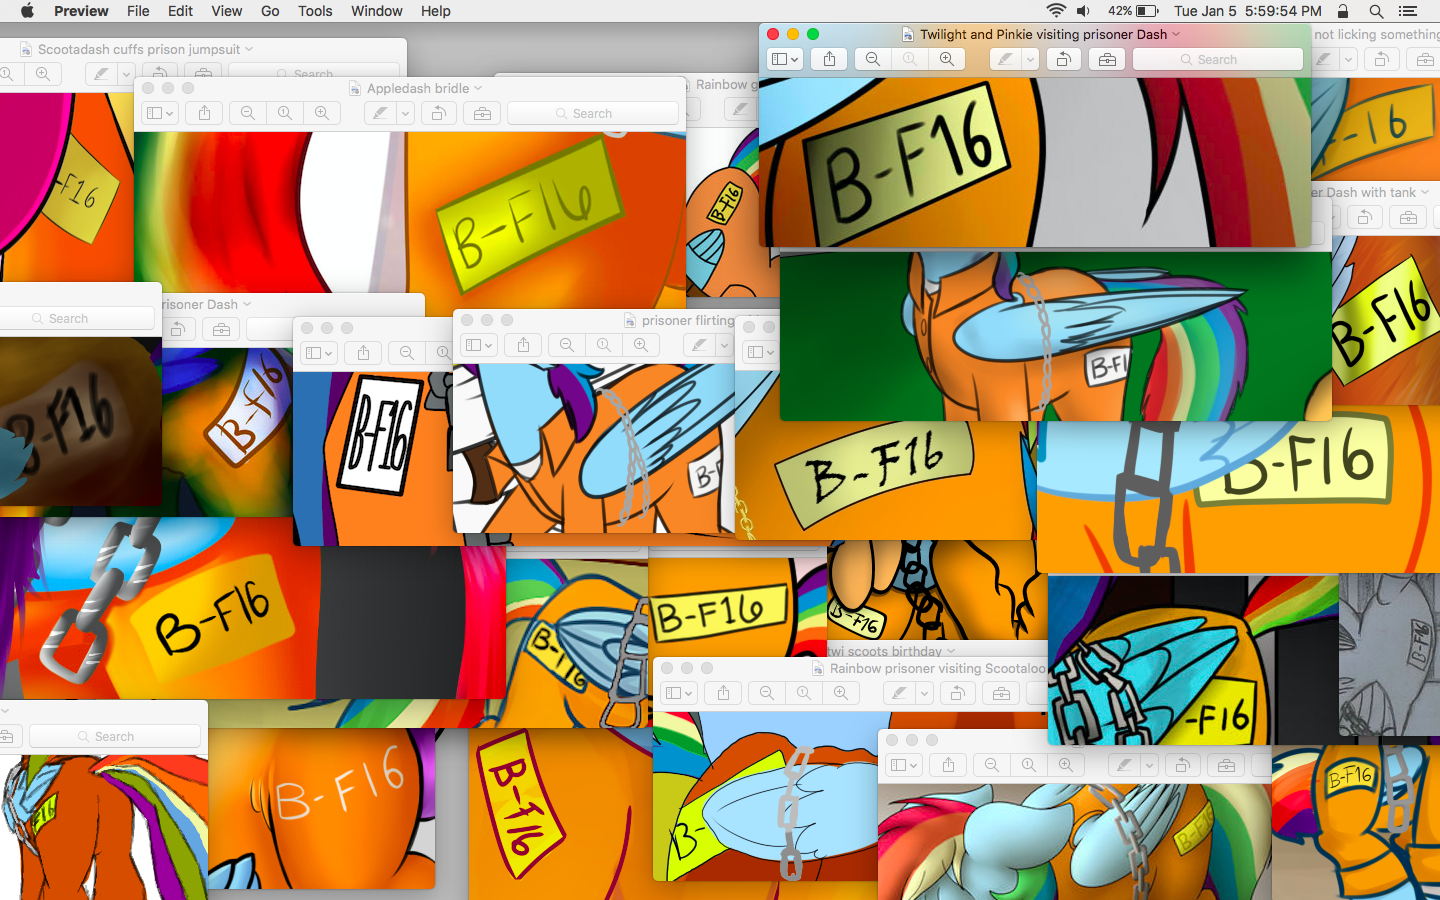Screen dimensions: 1440x900
Task: Expand Dash with tank title chevron
Action: [1425, 192]
